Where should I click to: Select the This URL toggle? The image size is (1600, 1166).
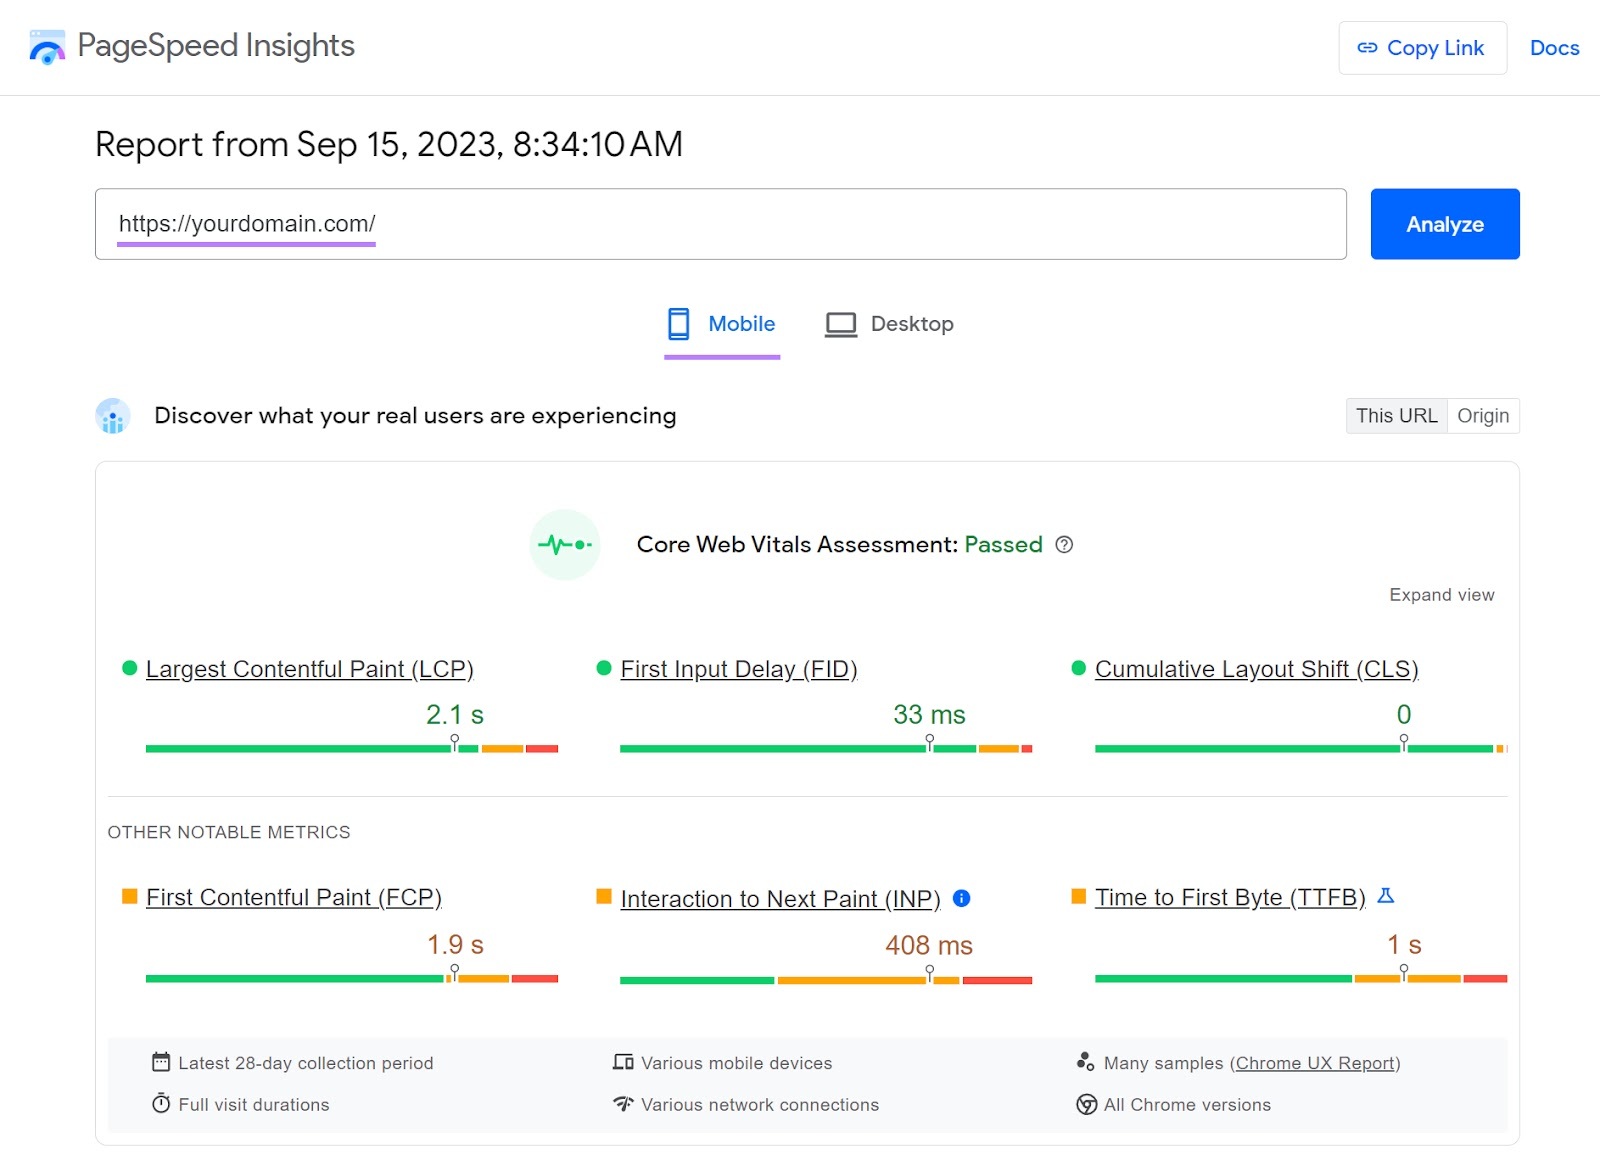coord(1396,416)
